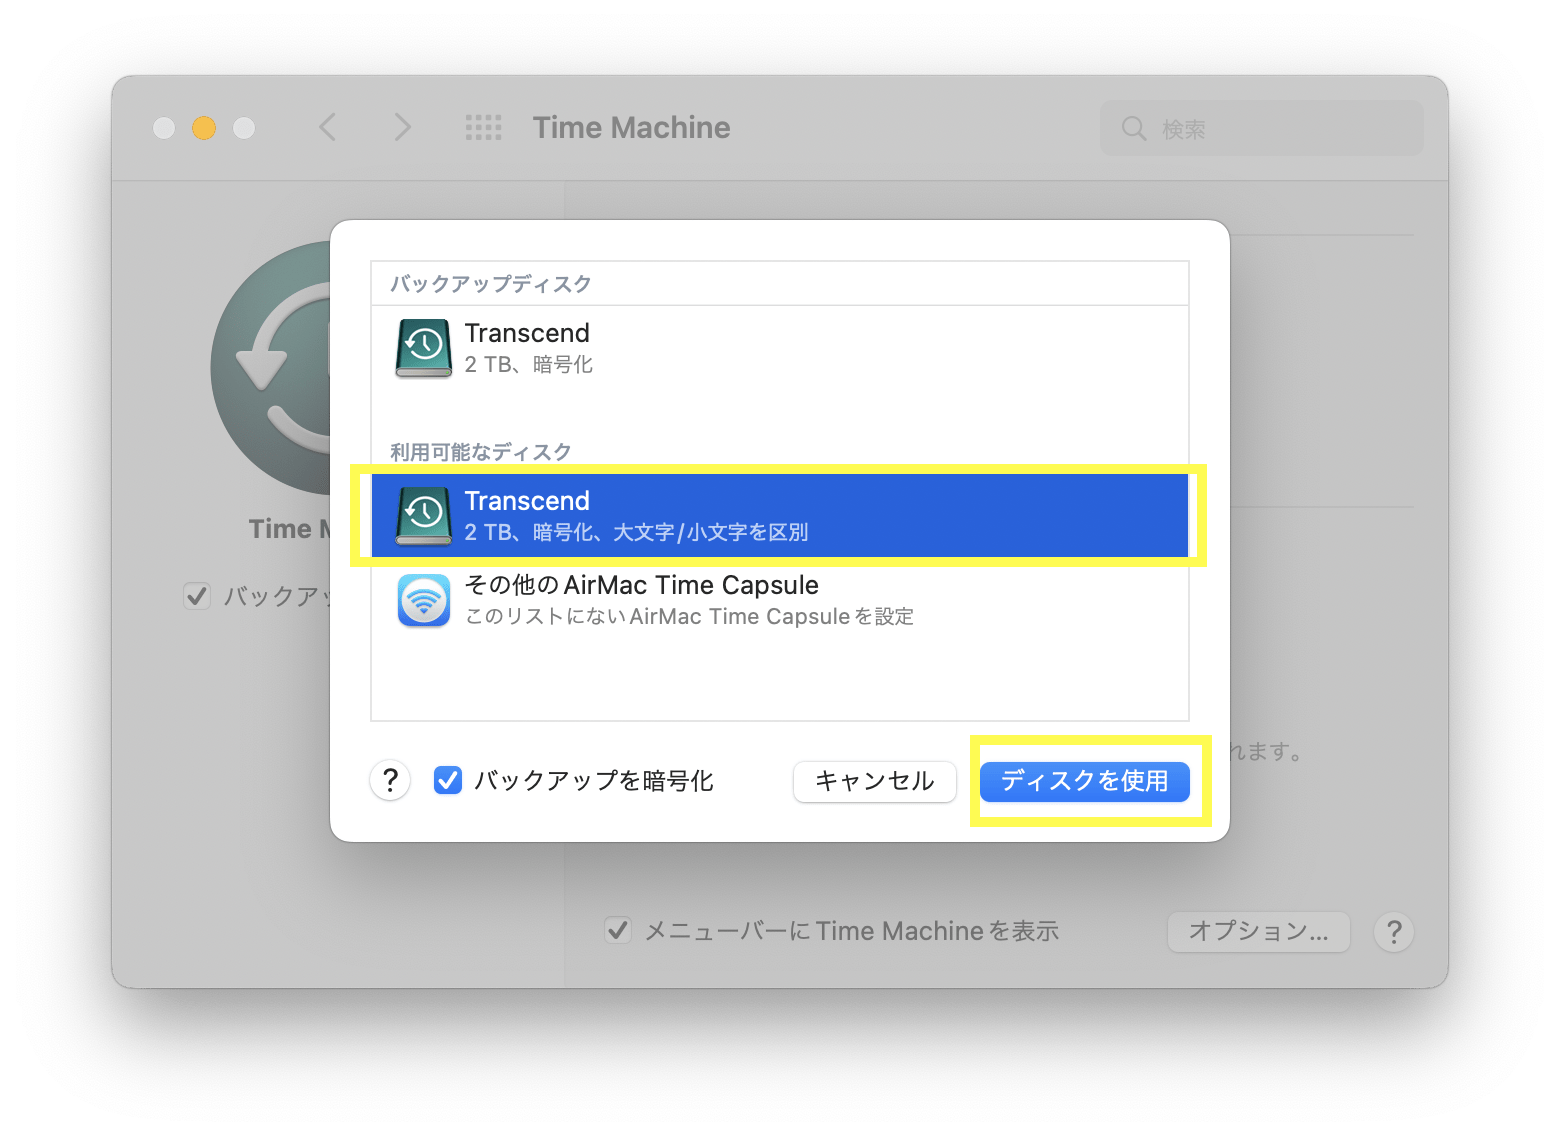Click the キャンセル button
The image size is (1560, 1136).
click(874, 782)
